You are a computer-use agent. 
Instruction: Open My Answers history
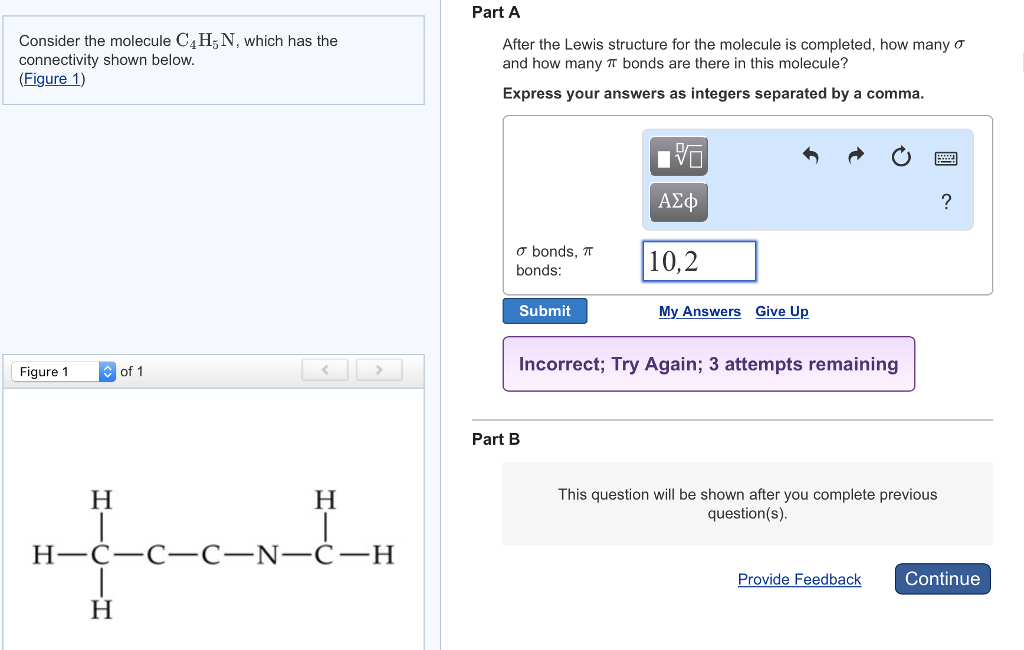pos(699,311)
